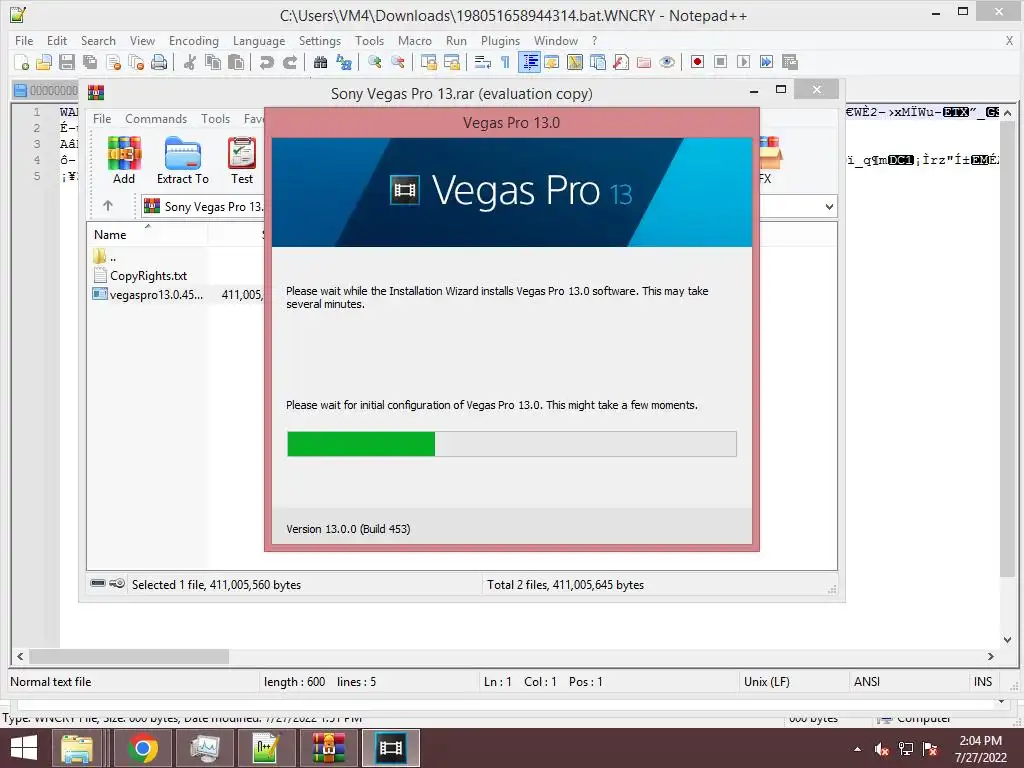Click the Notepad++ horizontal scrollbar thumb

[x=129, y=656]
